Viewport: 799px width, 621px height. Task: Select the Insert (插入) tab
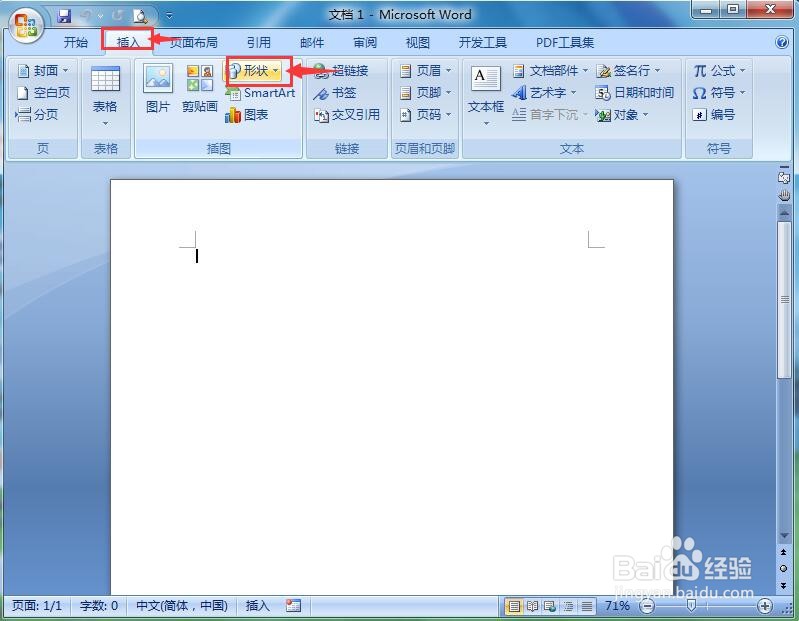pos(128,42)
